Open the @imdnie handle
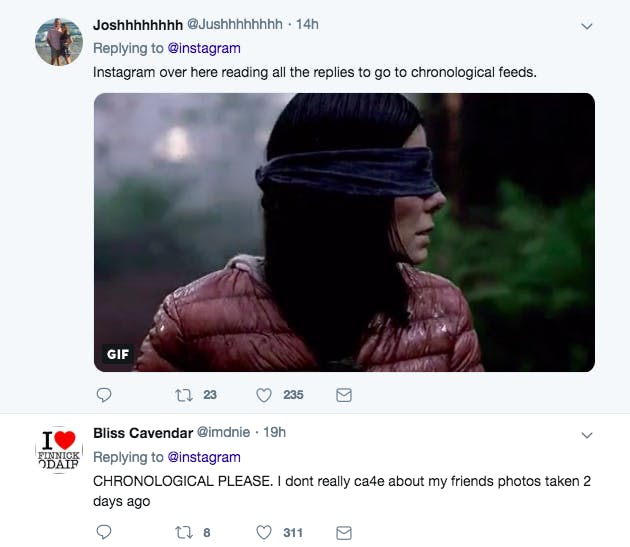Screen dimensions: 630x547 click(x=223, y=432)
